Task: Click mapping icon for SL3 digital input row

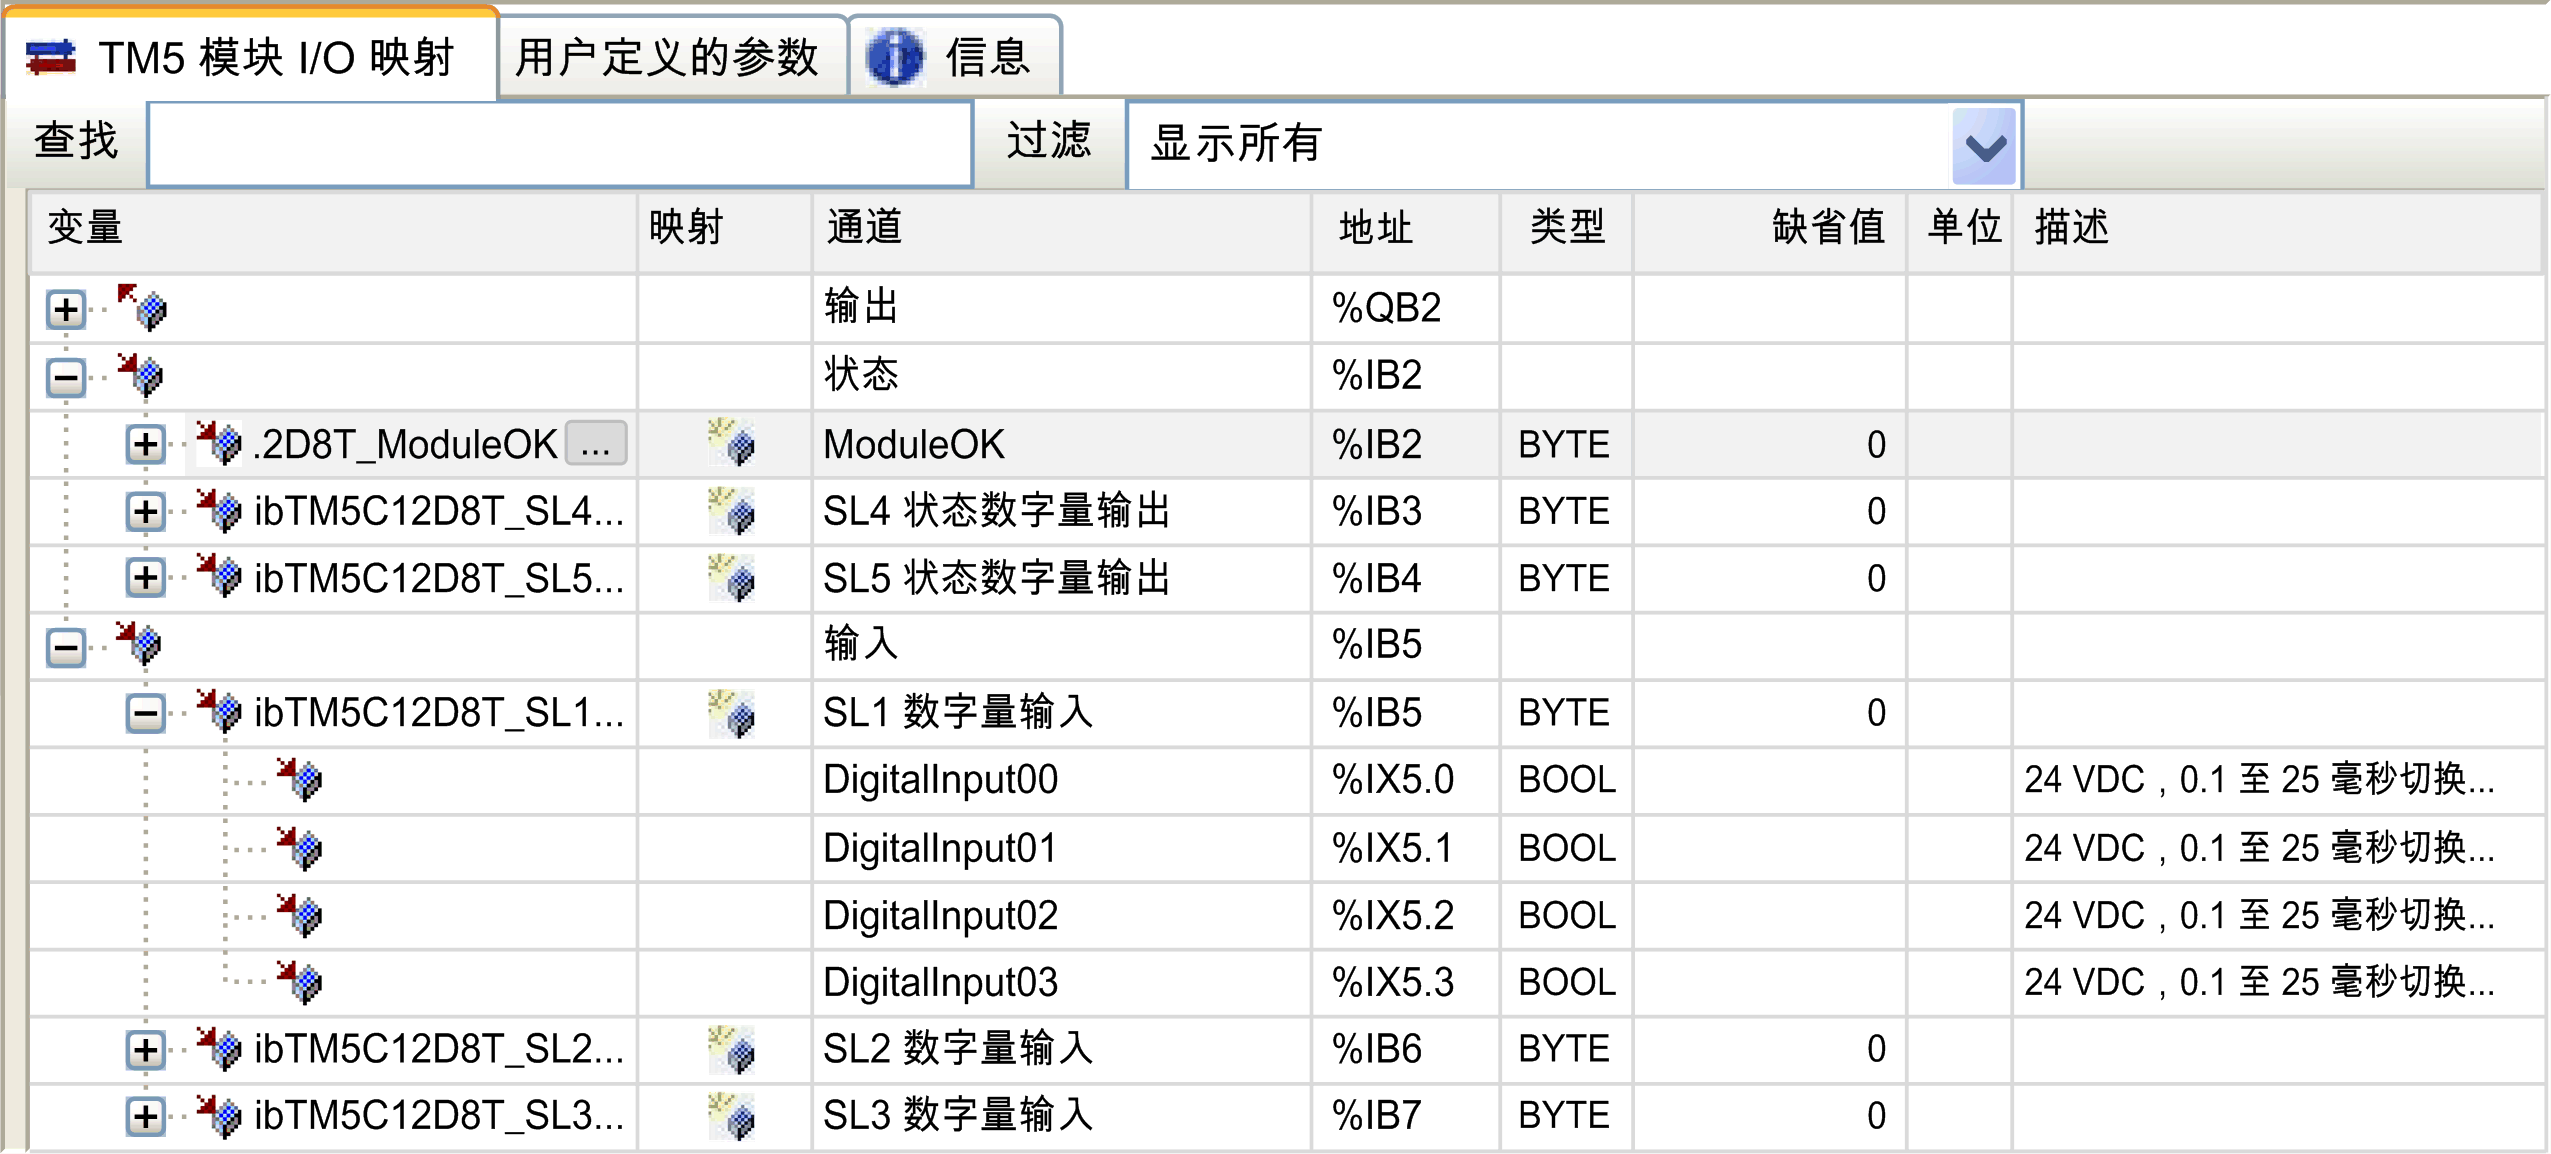Action: (731, 1116)
